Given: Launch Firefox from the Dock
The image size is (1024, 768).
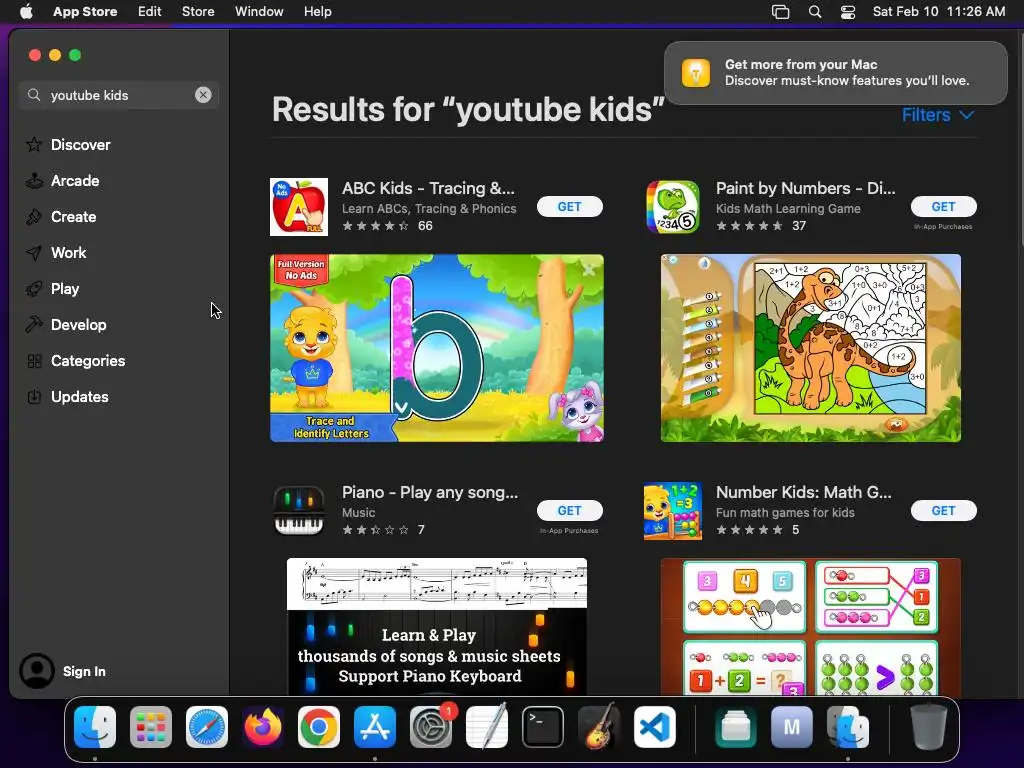Looking at the screenshot, I should (x=263, y=727).
